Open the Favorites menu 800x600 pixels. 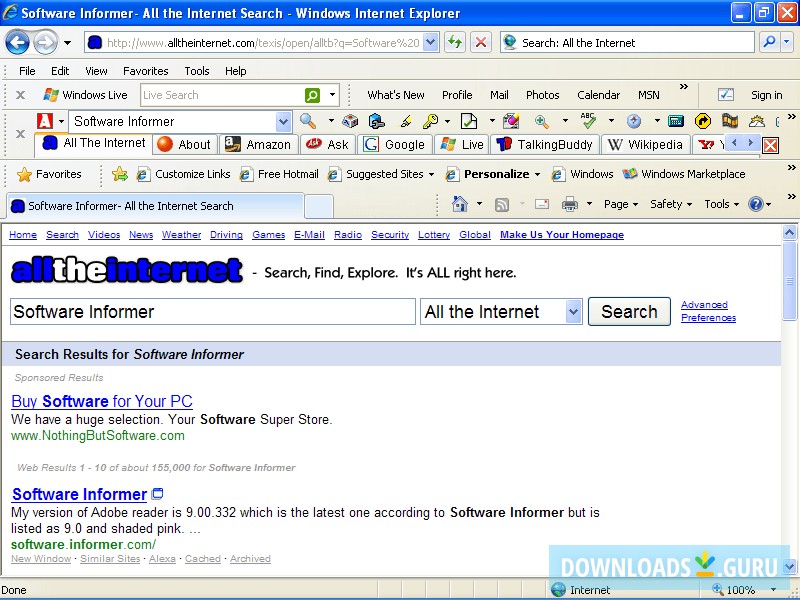(x=145, y=71)
